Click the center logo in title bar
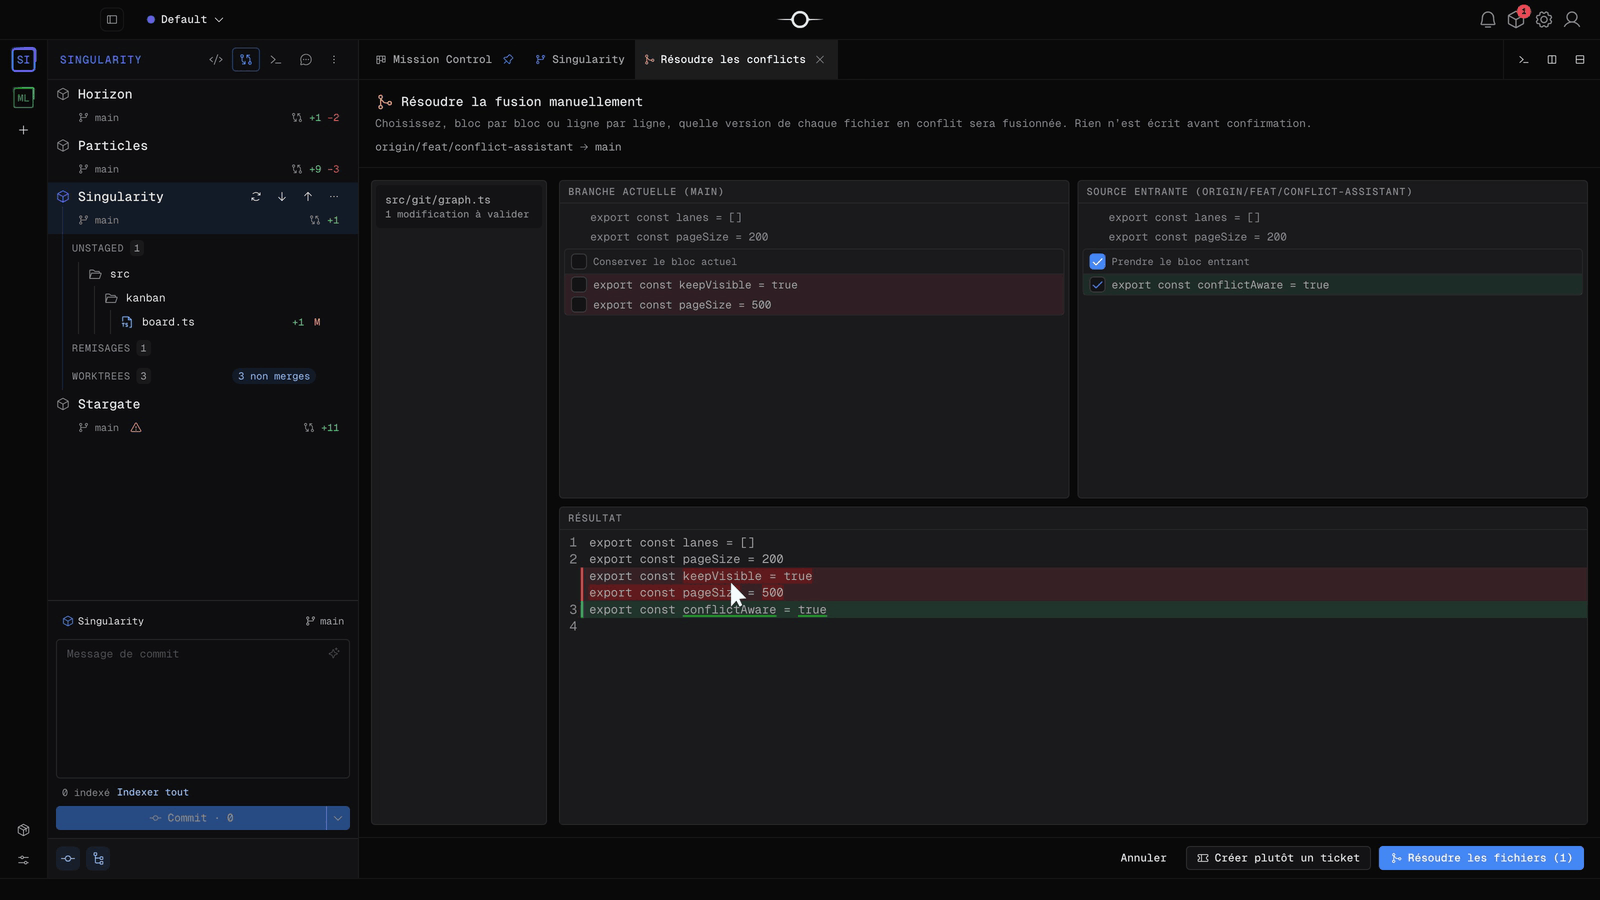 (x=800, y=19)
